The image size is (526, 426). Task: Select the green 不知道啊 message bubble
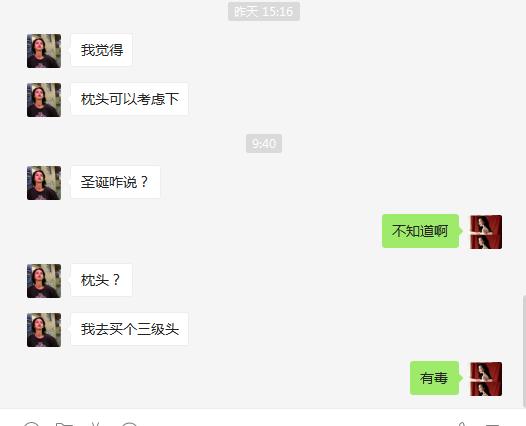click(x=420, y=231)
